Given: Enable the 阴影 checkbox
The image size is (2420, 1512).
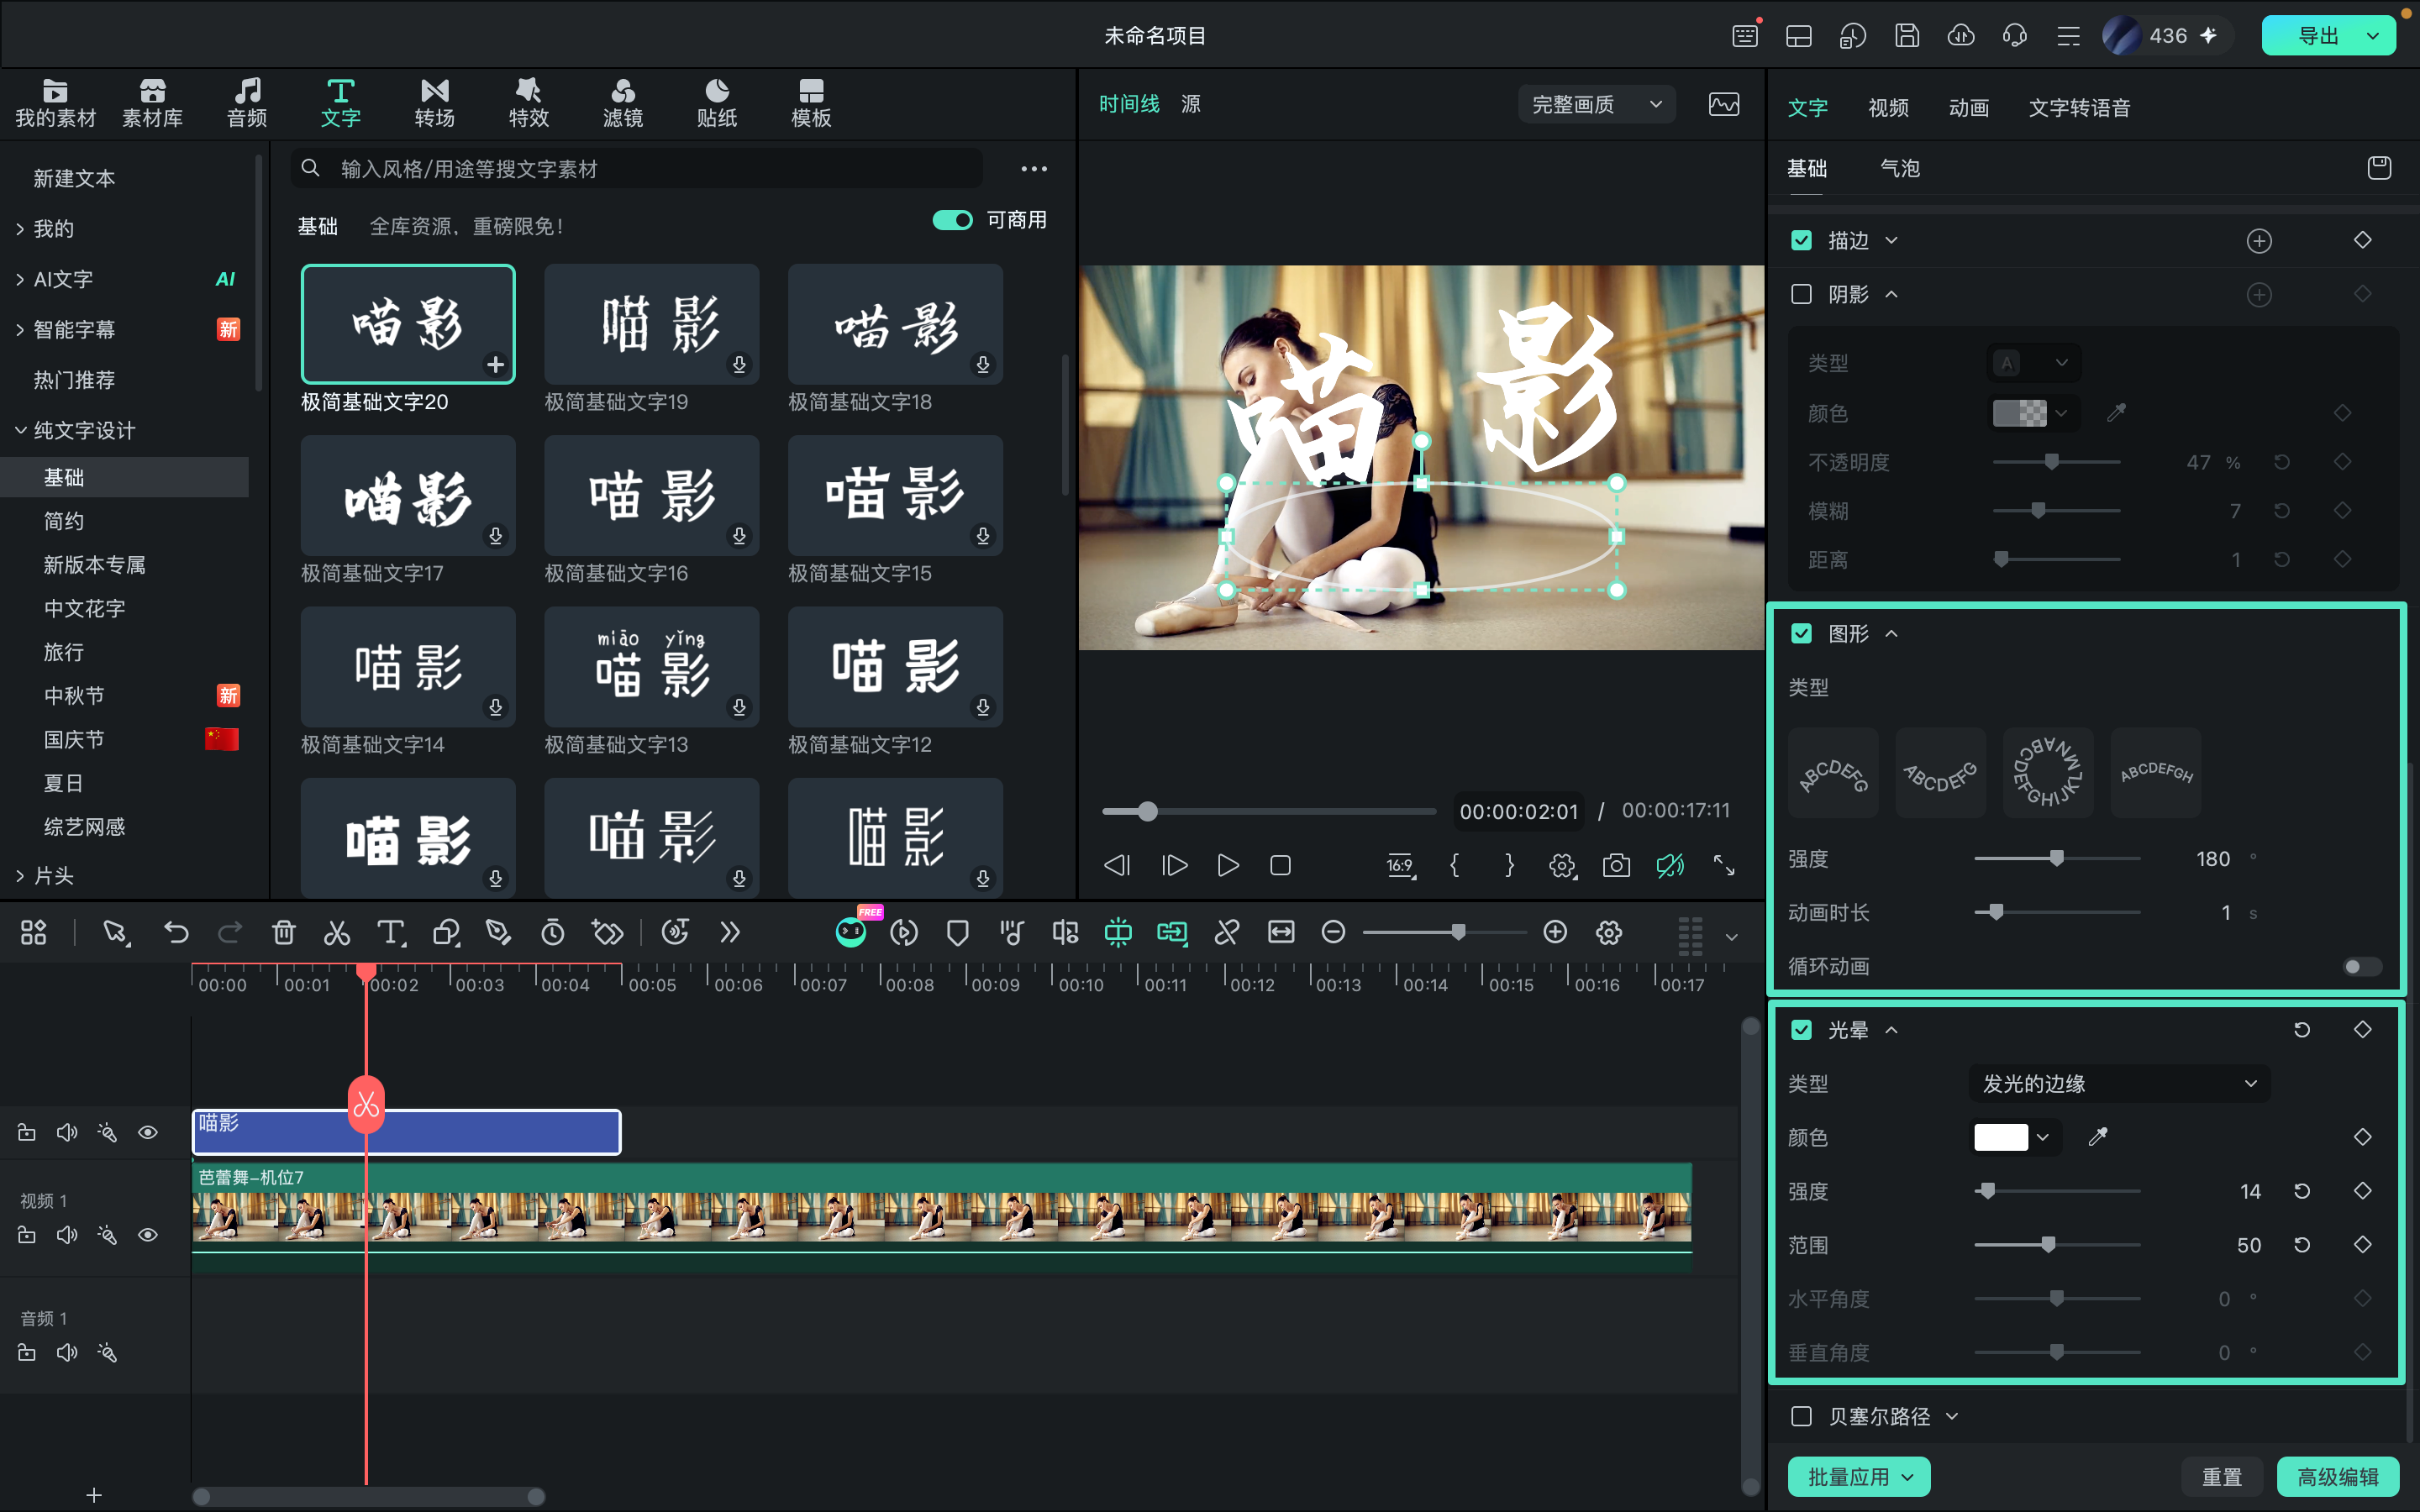Looking at the screenshot, I should pyautogui.click(x=1801, y=294).
